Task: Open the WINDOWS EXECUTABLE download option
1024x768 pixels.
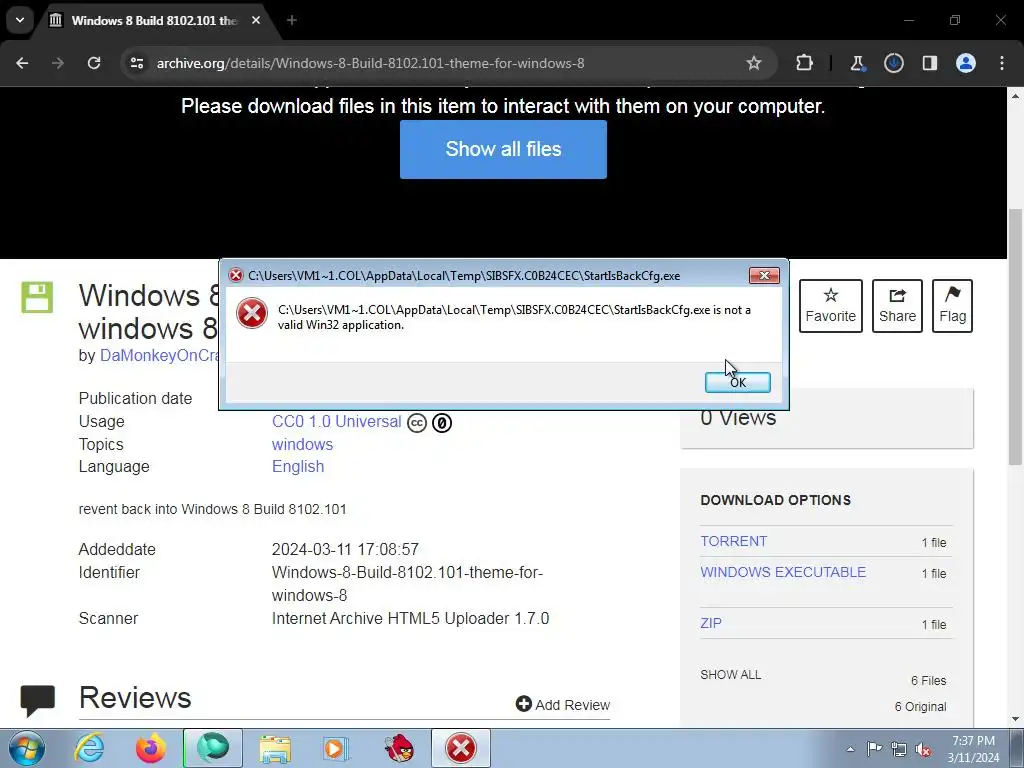Action: click(x=783, y=572)
